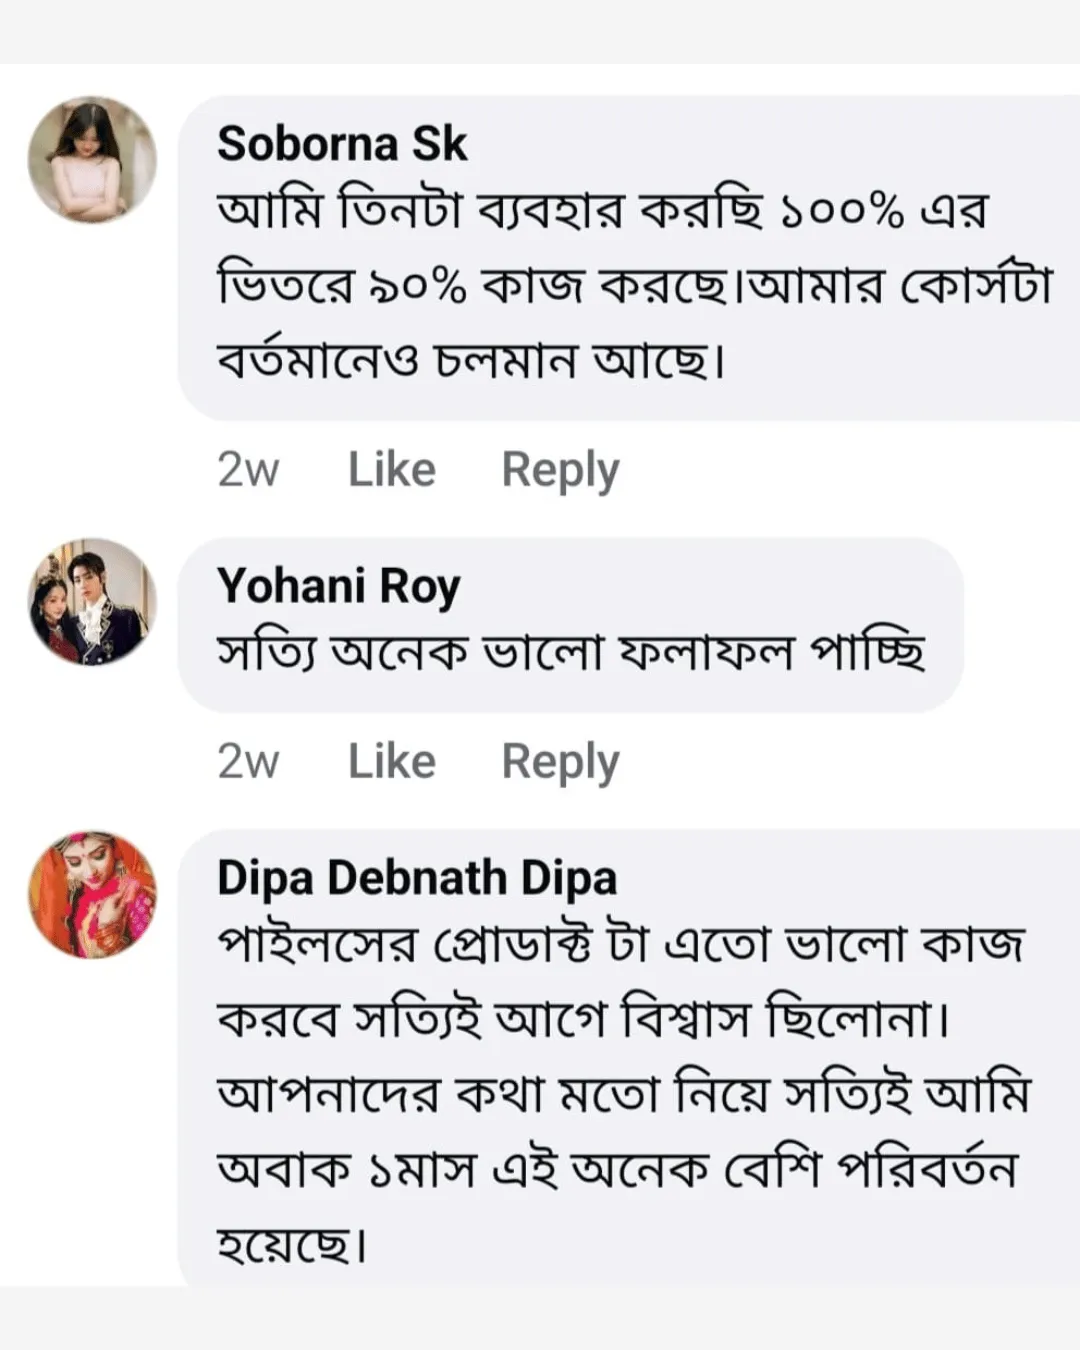
Task: Click the line starting 'আপনাদের কথা মতো'
Action: tap(622, 1094)
